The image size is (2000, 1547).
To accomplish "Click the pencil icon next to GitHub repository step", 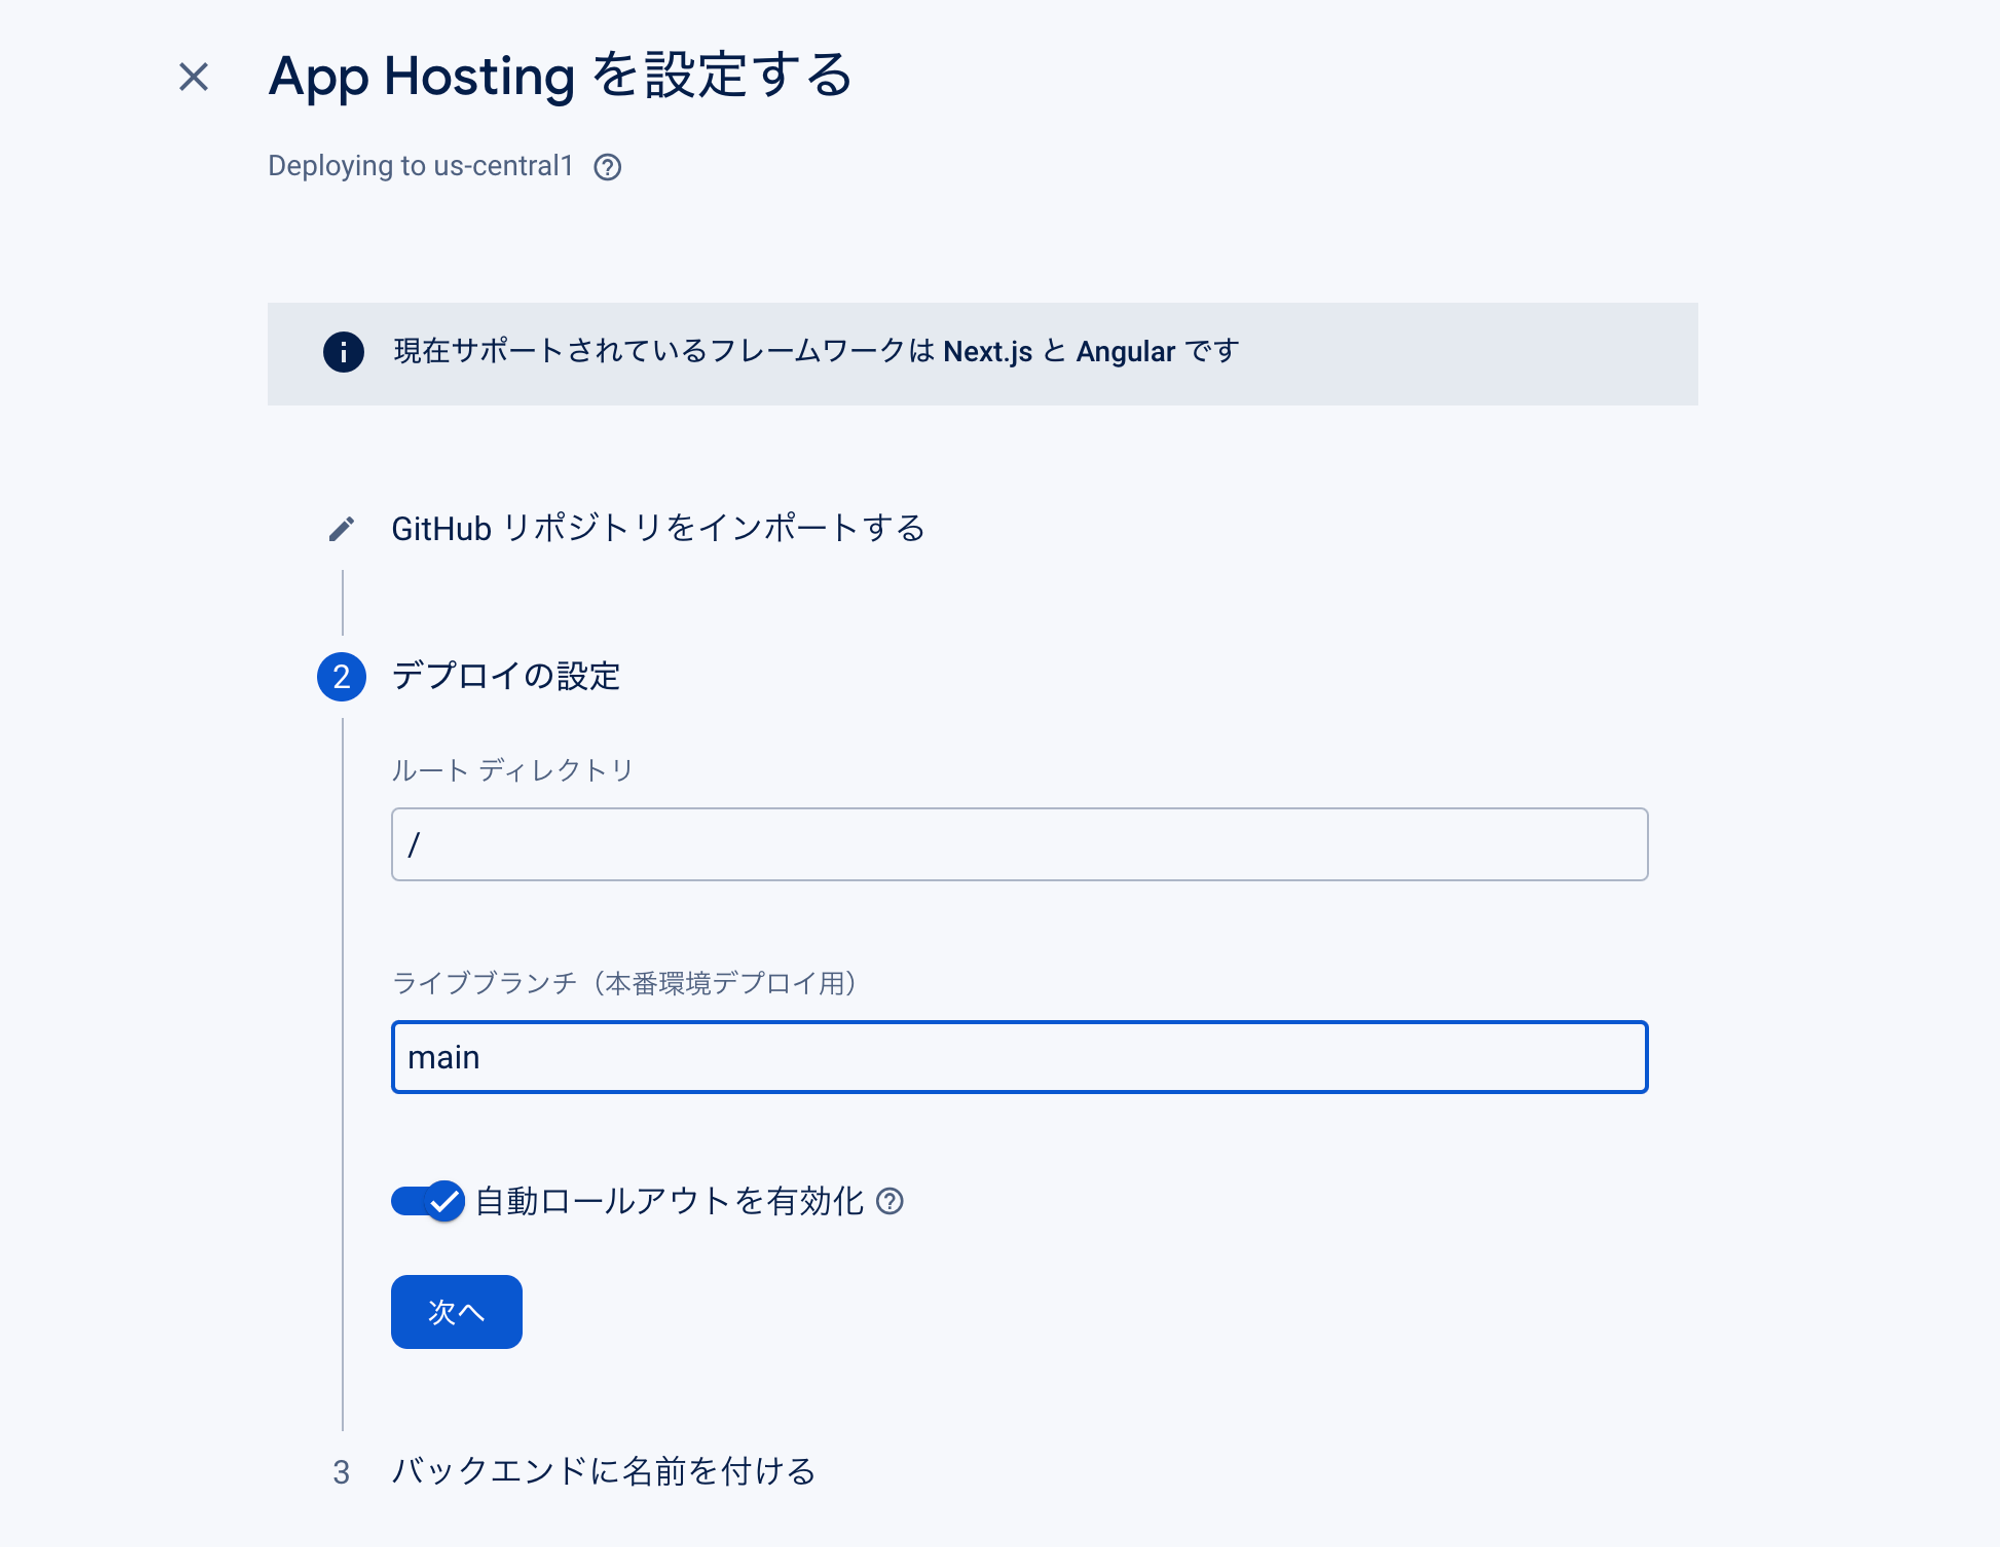I will 341,529.
